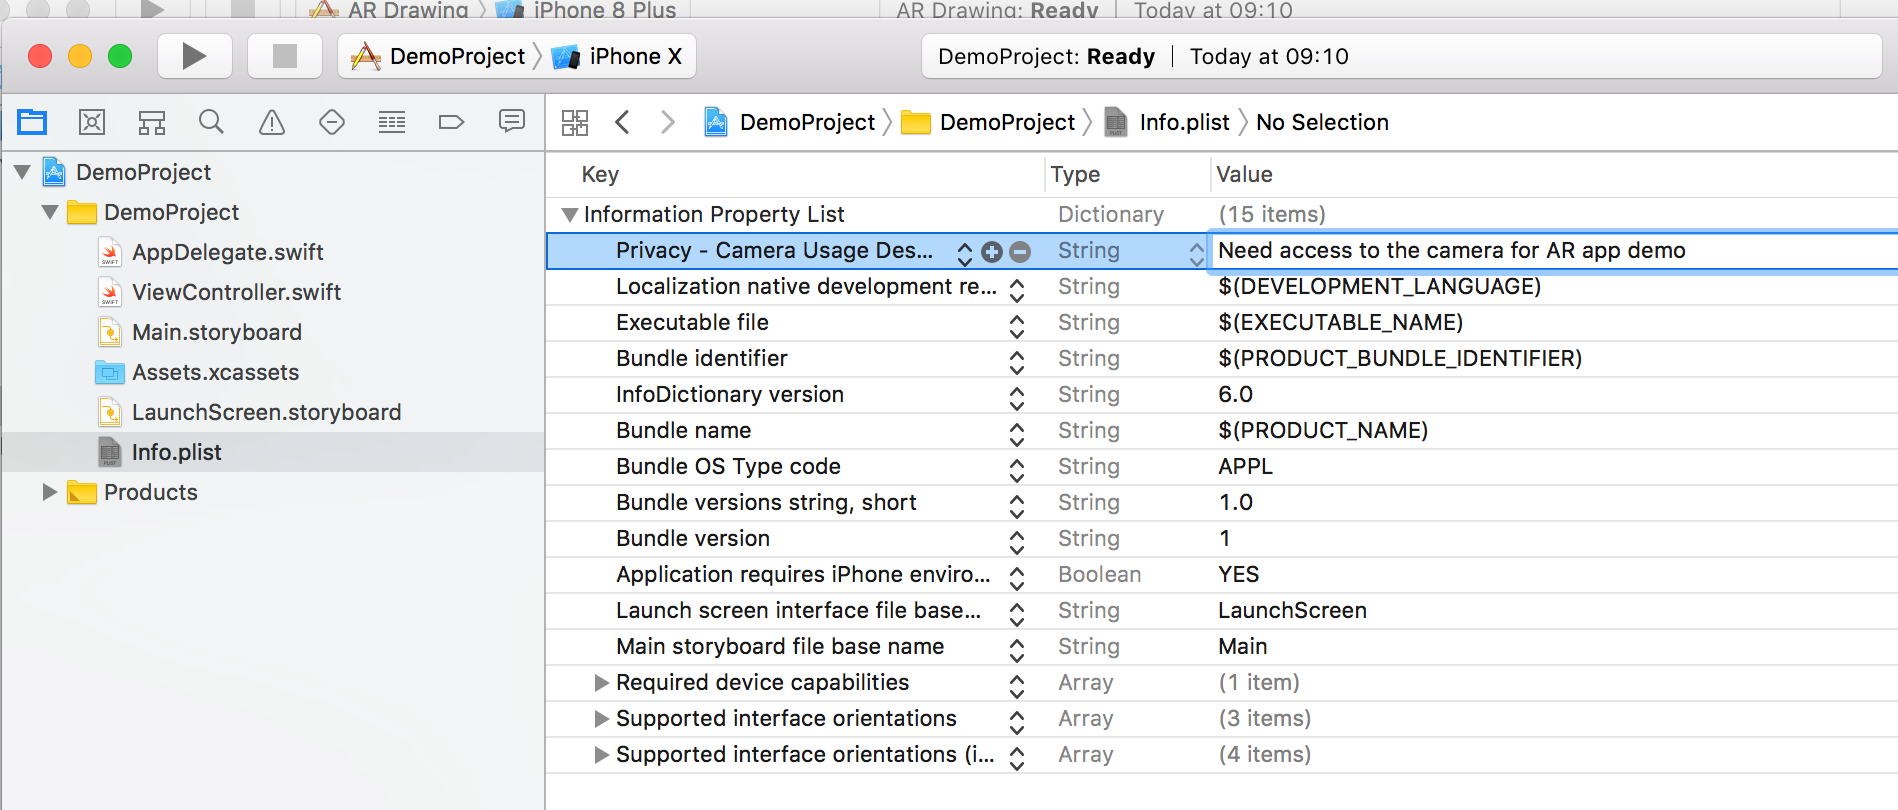
Task: Show the Symbol navigator hierarchy icon
Action: pyautogui.click(x=152, y=122)
